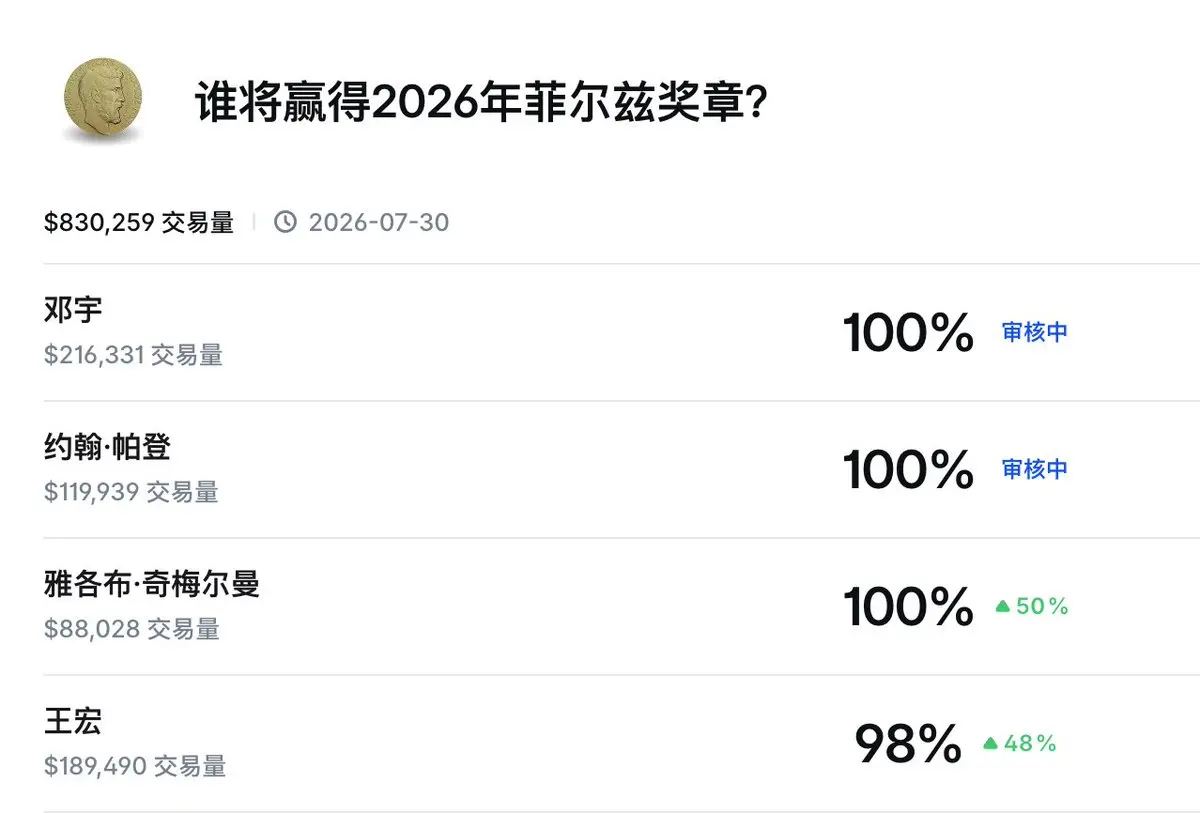Click 审核中 status for 约翰·帕登
Image resolution: width=1200 pixels, height=813 pixels.
pos(1035,469)
